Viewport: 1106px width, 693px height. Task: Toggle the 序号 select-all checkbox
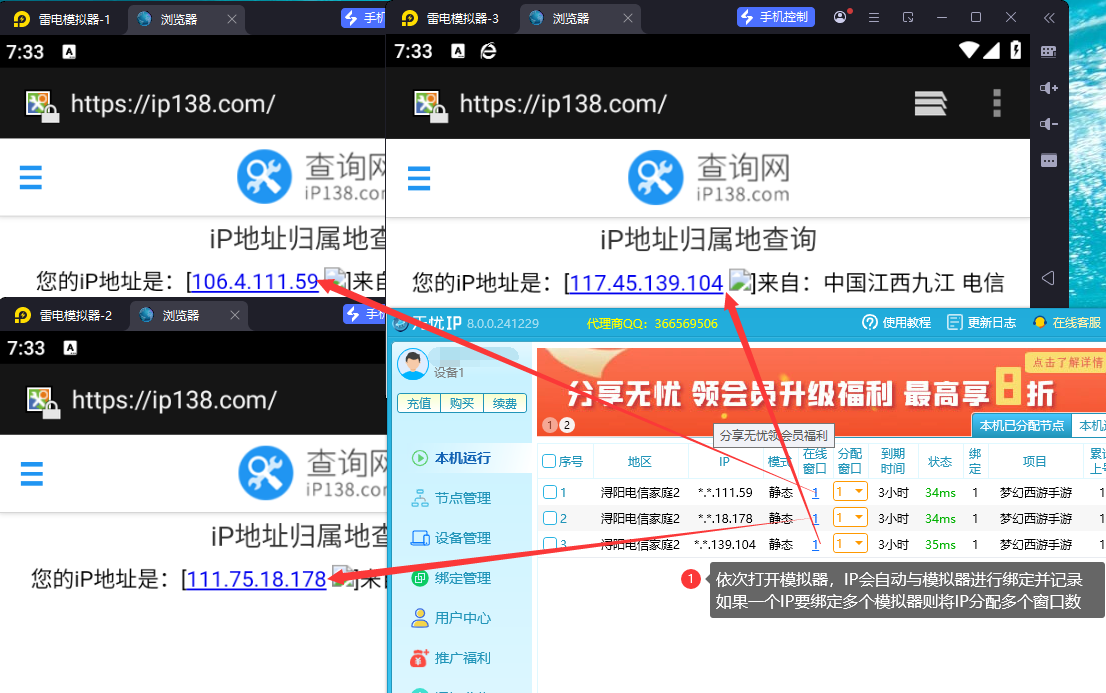[x=549, y=462]
